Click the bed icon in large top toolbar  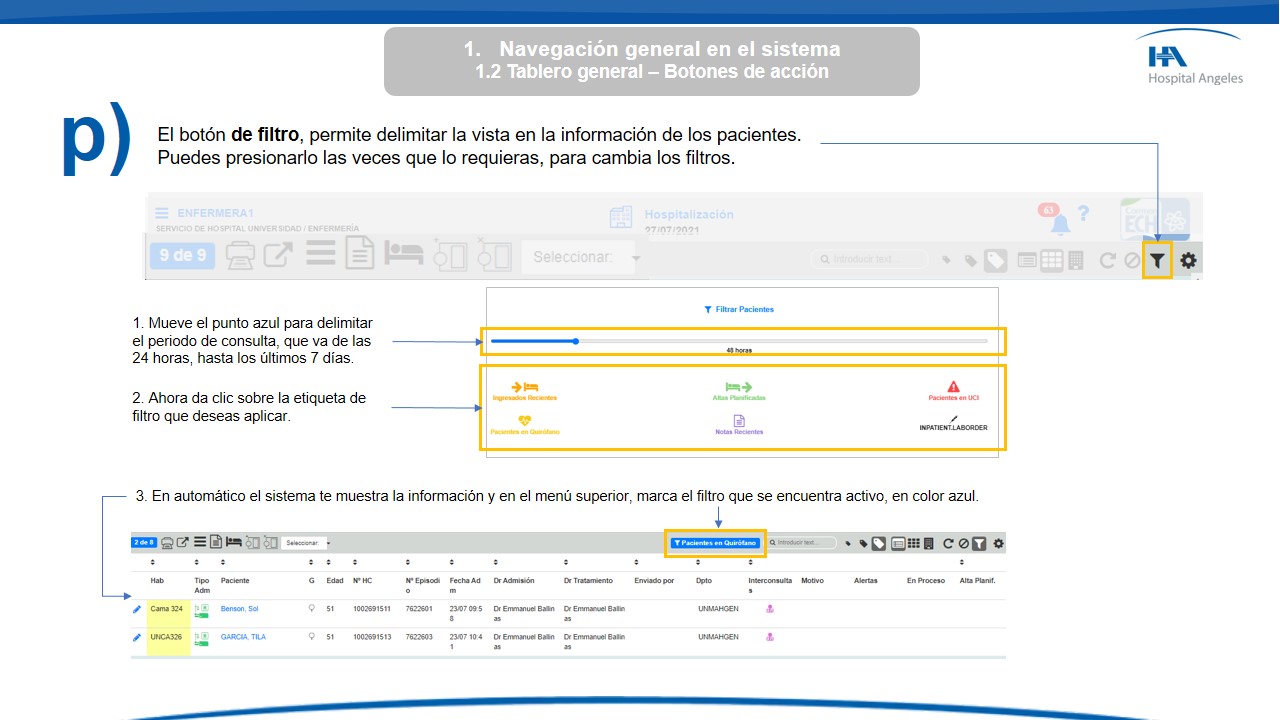[405, 254]
